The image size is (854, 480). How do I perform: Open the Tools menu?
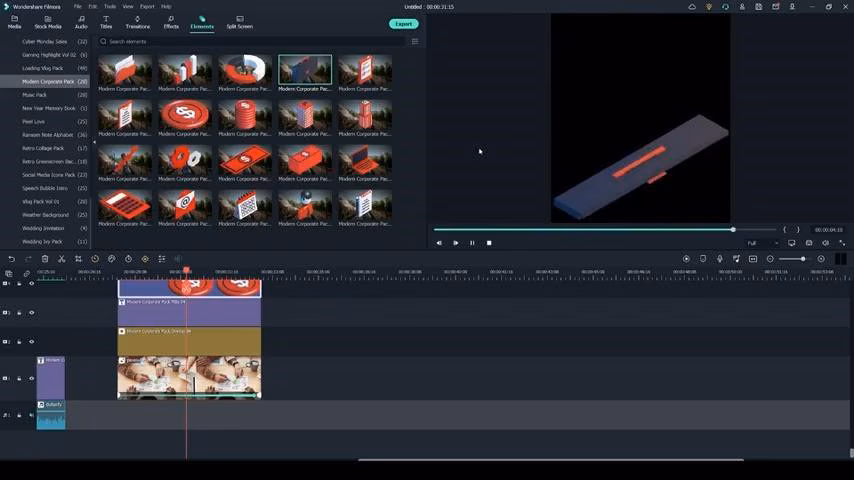pos(110,7)
